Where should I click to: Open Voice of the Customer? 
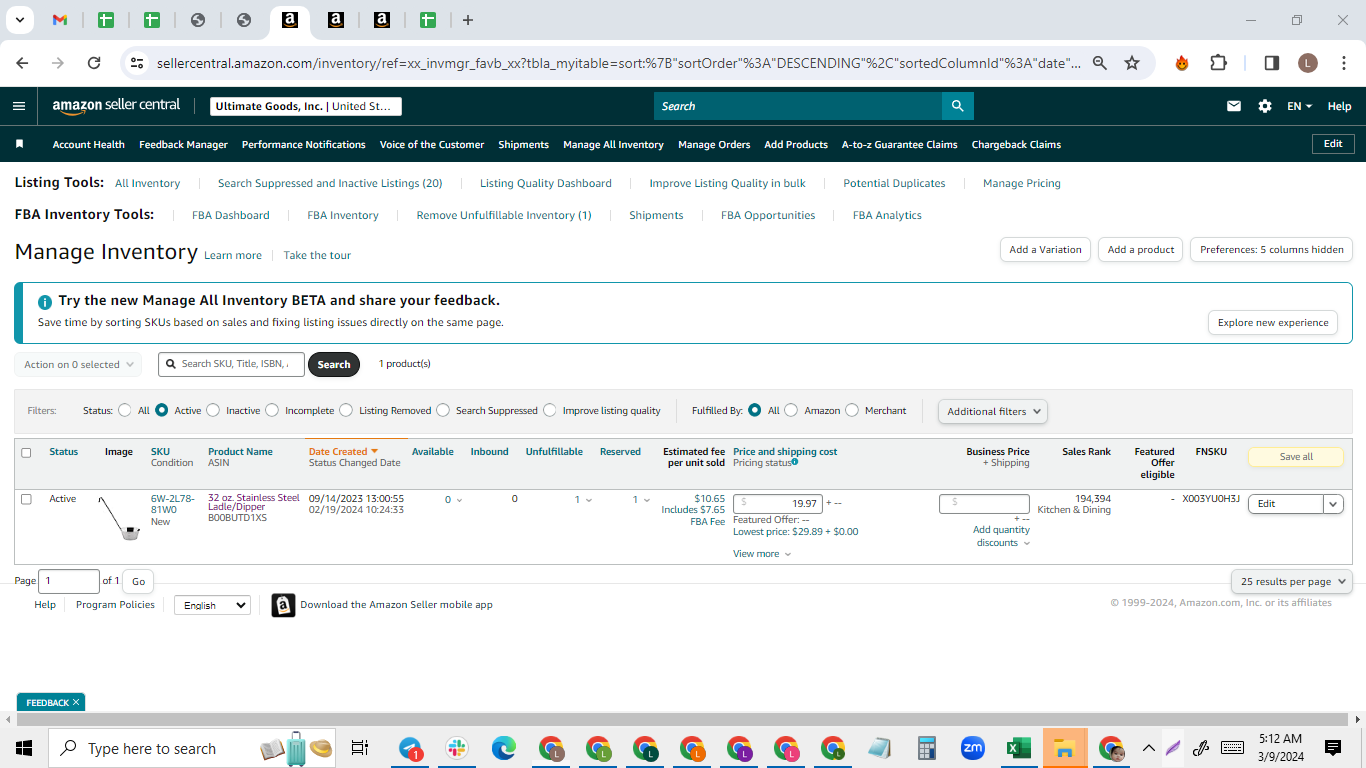click(432, 144)
